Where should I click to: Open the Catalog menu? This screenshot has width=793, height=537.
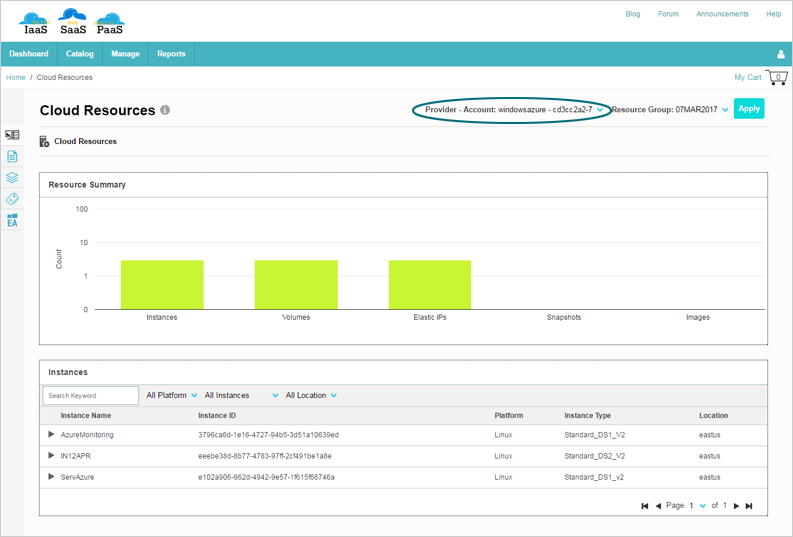pyautogui.click(x=80, y=54)
